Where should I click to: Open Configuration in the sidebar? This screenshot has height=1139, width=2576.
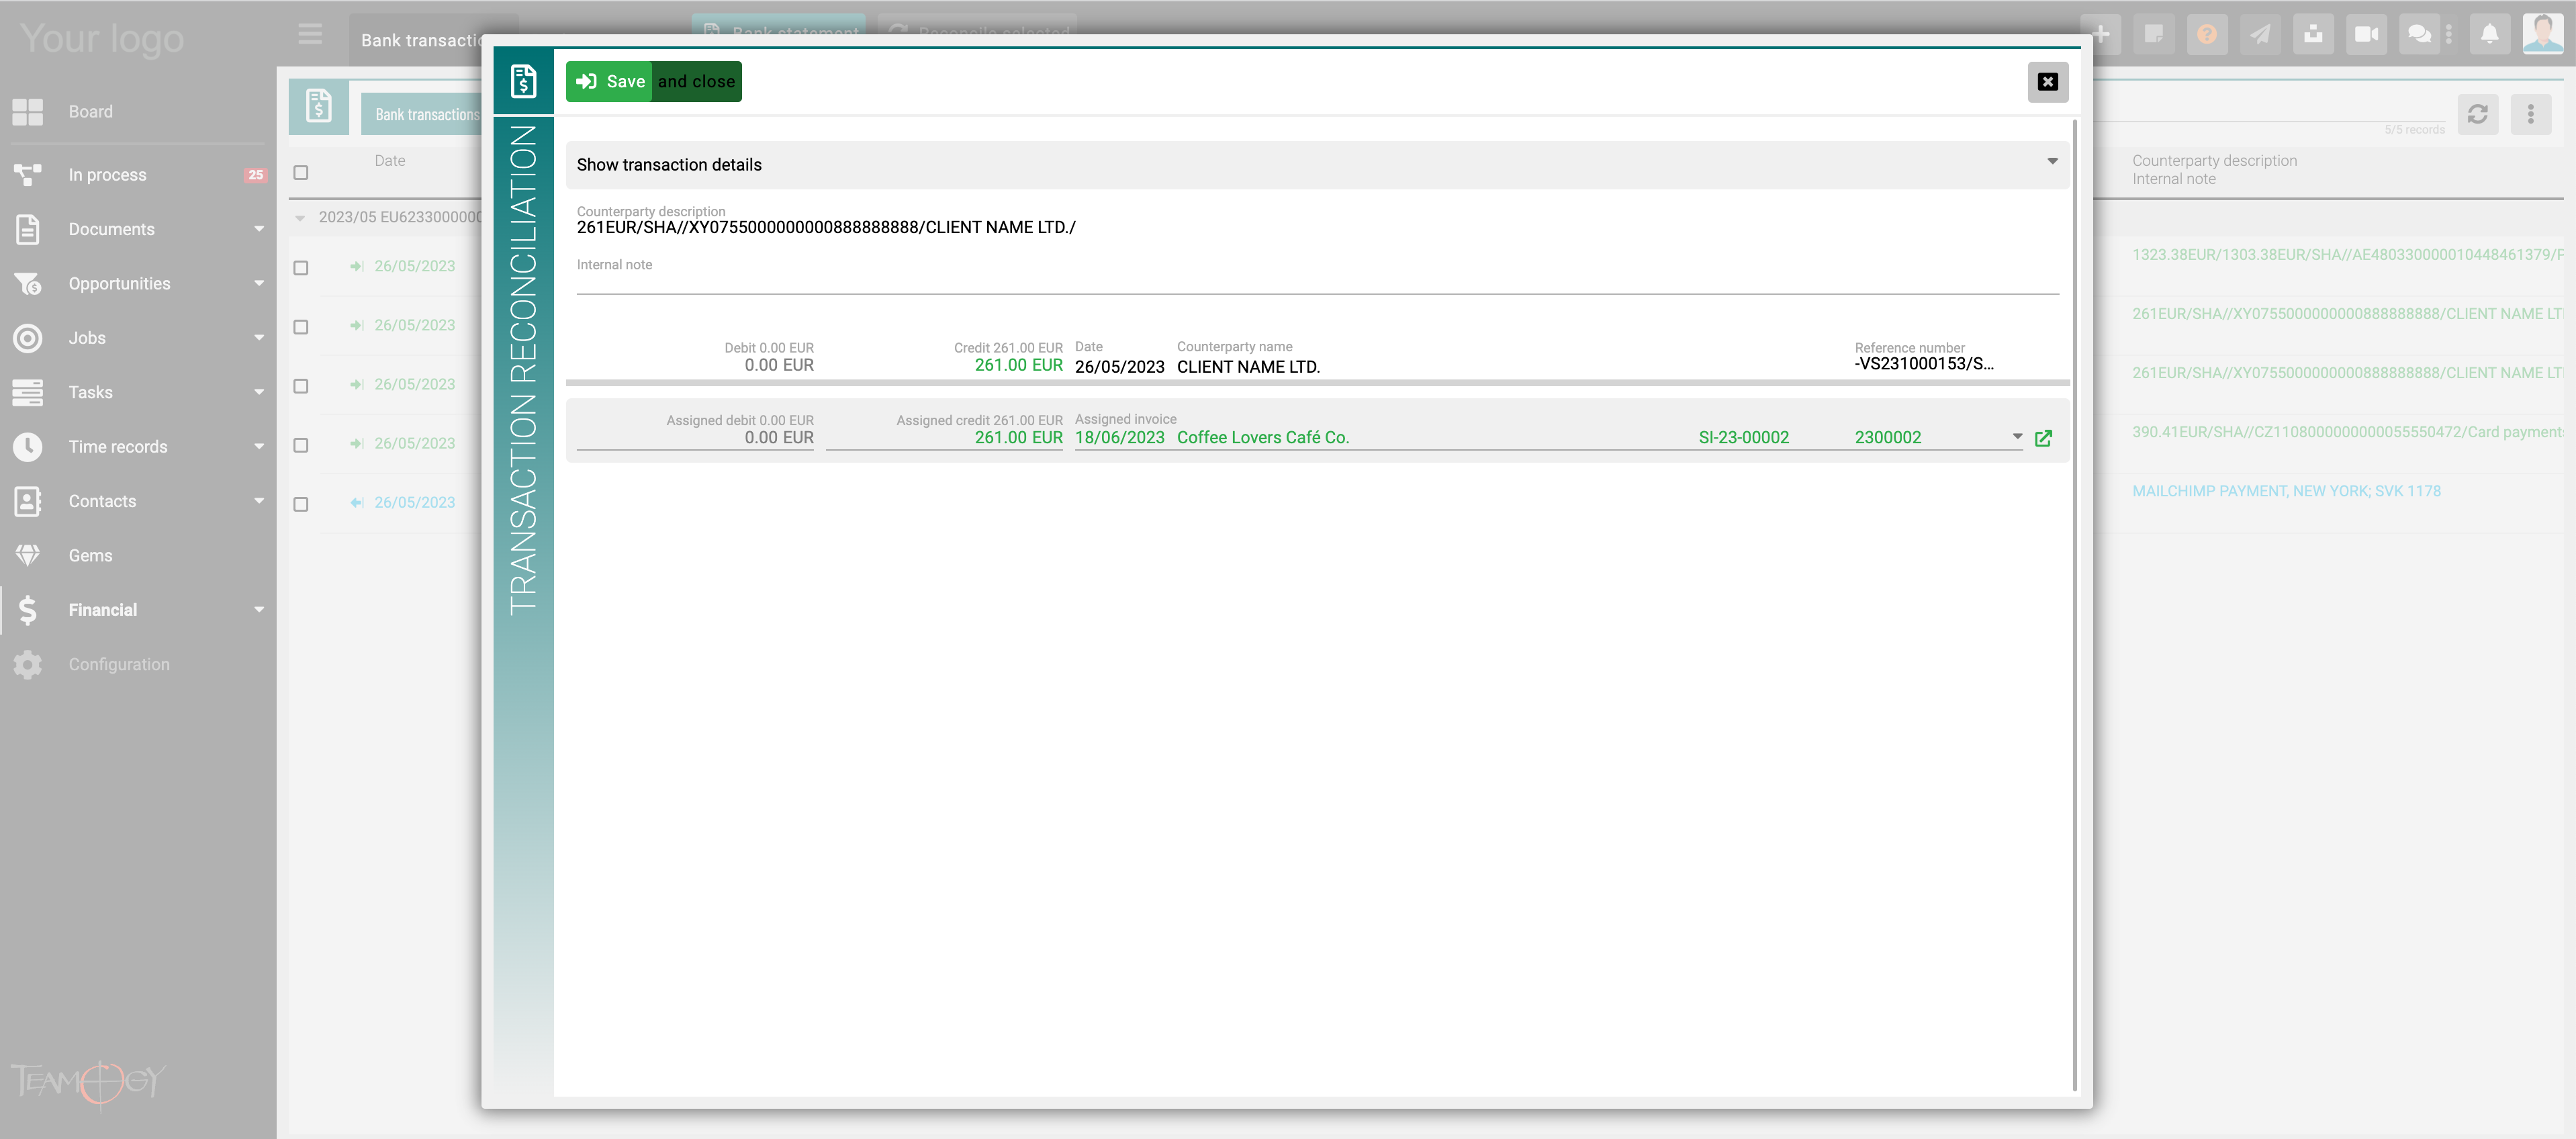pos(119,665)
